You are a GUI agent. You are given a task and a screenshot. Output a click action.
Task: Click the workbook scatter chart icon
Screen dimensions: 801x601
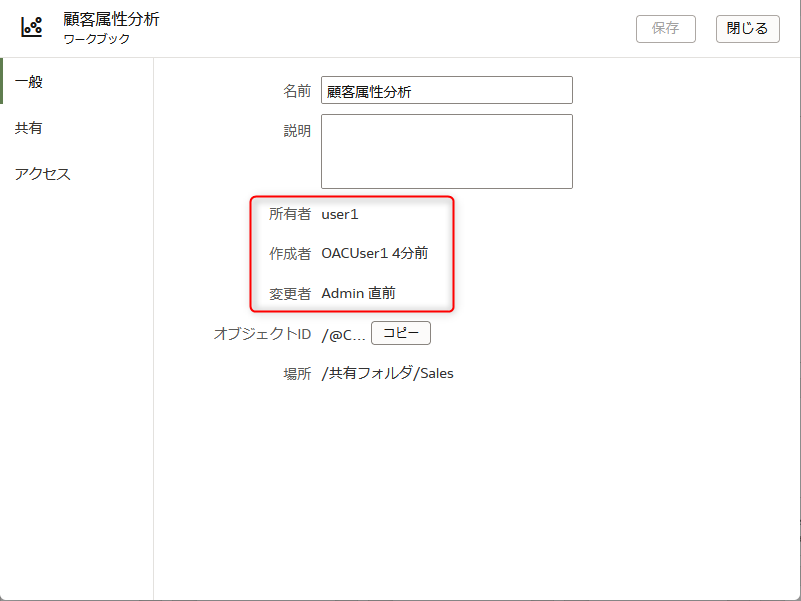click(x=31, y=27)
